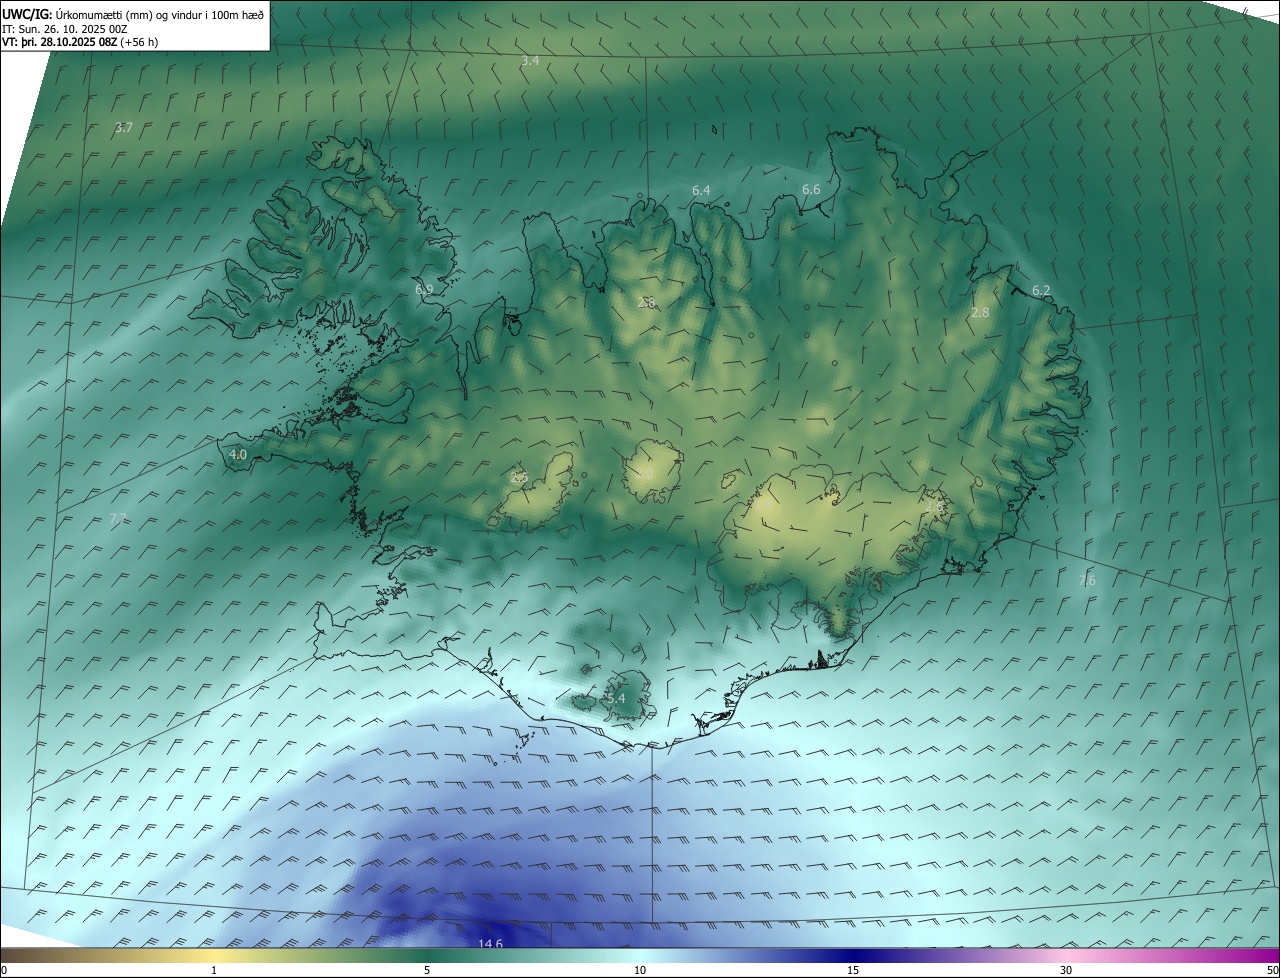Click the 6.2 value on the east coast
The height and width of the screenshot is (978, 1280).
[1041, 290]
